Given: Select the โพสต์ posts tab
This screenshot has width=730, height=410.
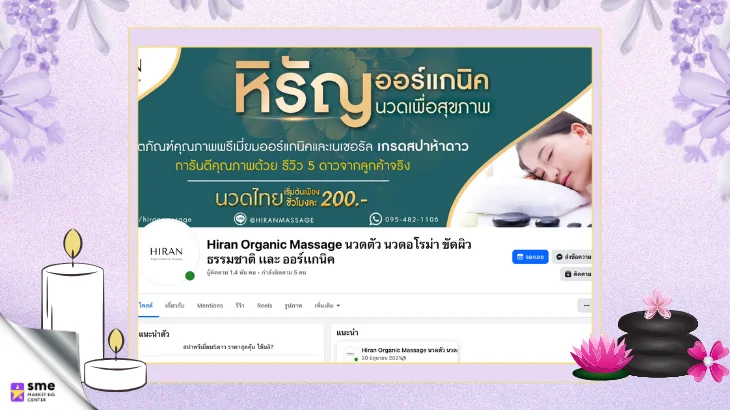Looking at the screenshot, I should [x=146, y=306].
